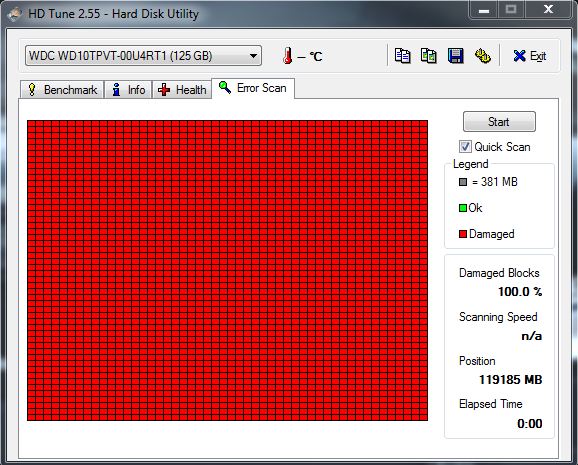The width and height of the screenshot is (578, 465).
Task: Click the thermometer temperature icon
Action: [288, 56]
